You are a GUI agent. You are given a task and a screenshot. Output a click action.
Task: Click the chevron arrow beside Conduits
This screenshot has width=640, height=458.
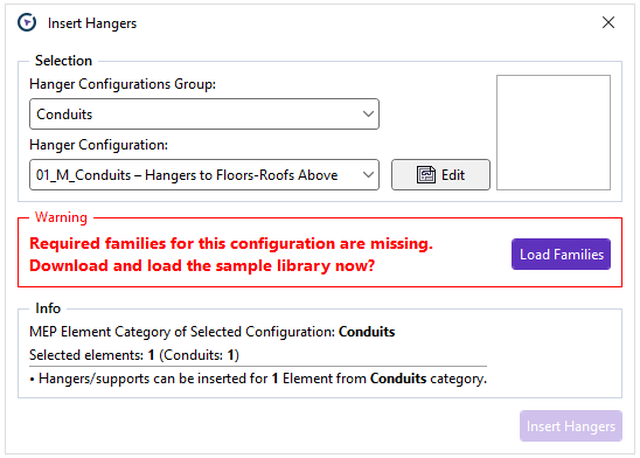(366, 114)
